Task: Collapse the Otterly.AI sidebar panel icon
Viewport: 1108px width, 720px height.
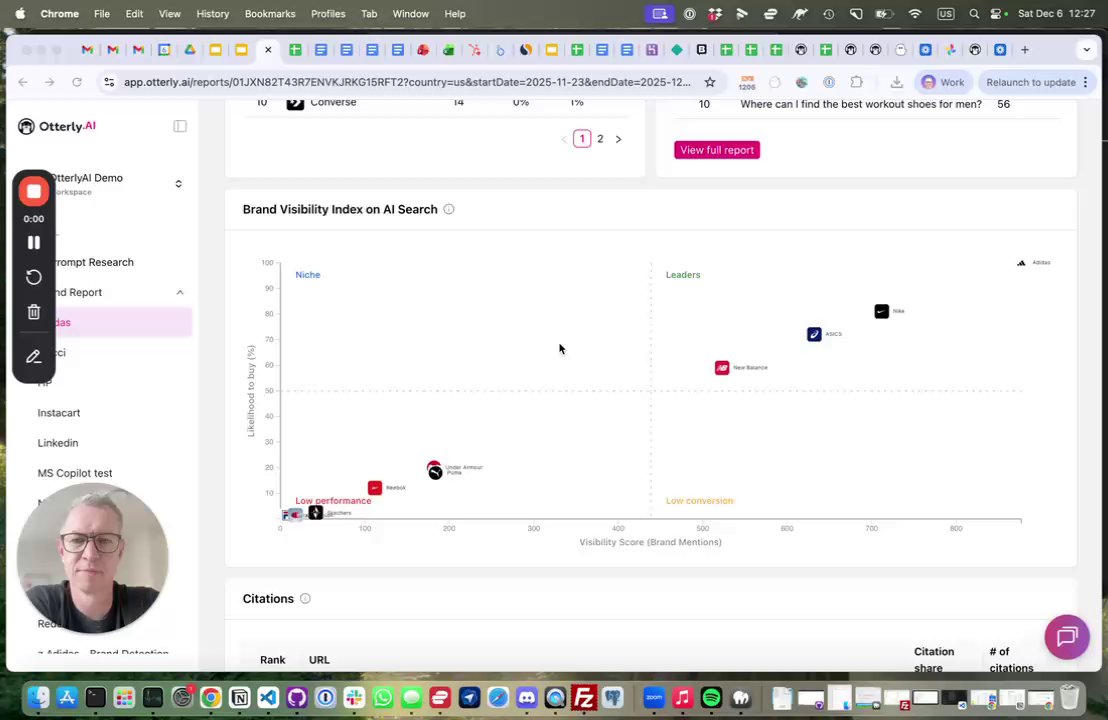Action: 180,126
